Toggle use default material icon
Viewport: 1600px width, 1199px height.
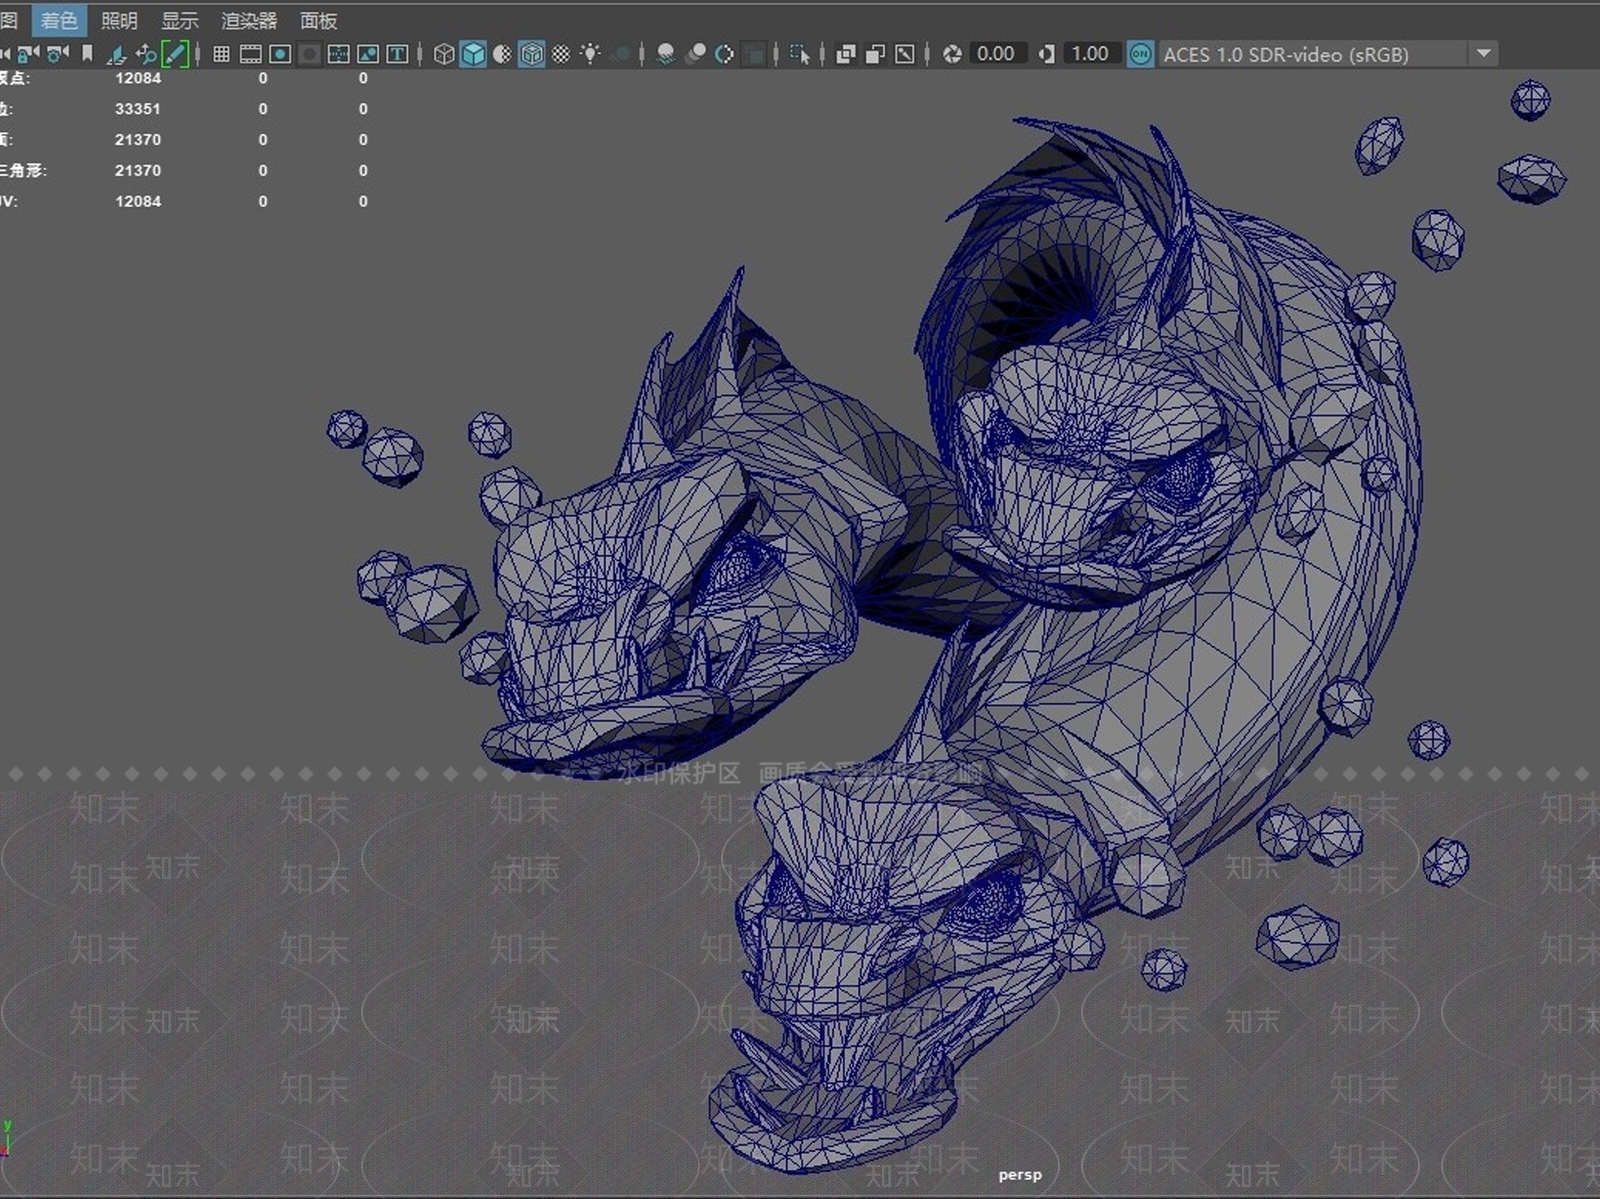502,54
